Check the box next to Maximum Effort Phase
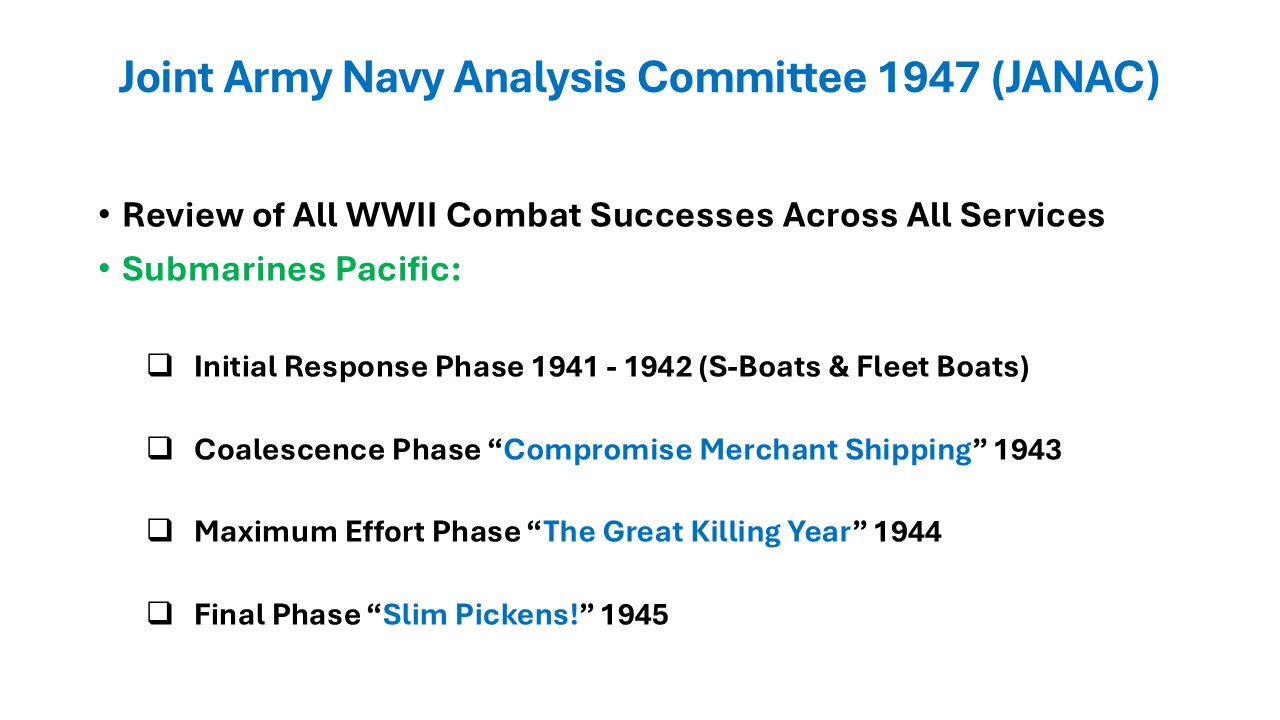The height and width of the screenshot is (720, 1280). tap(158, 532)
